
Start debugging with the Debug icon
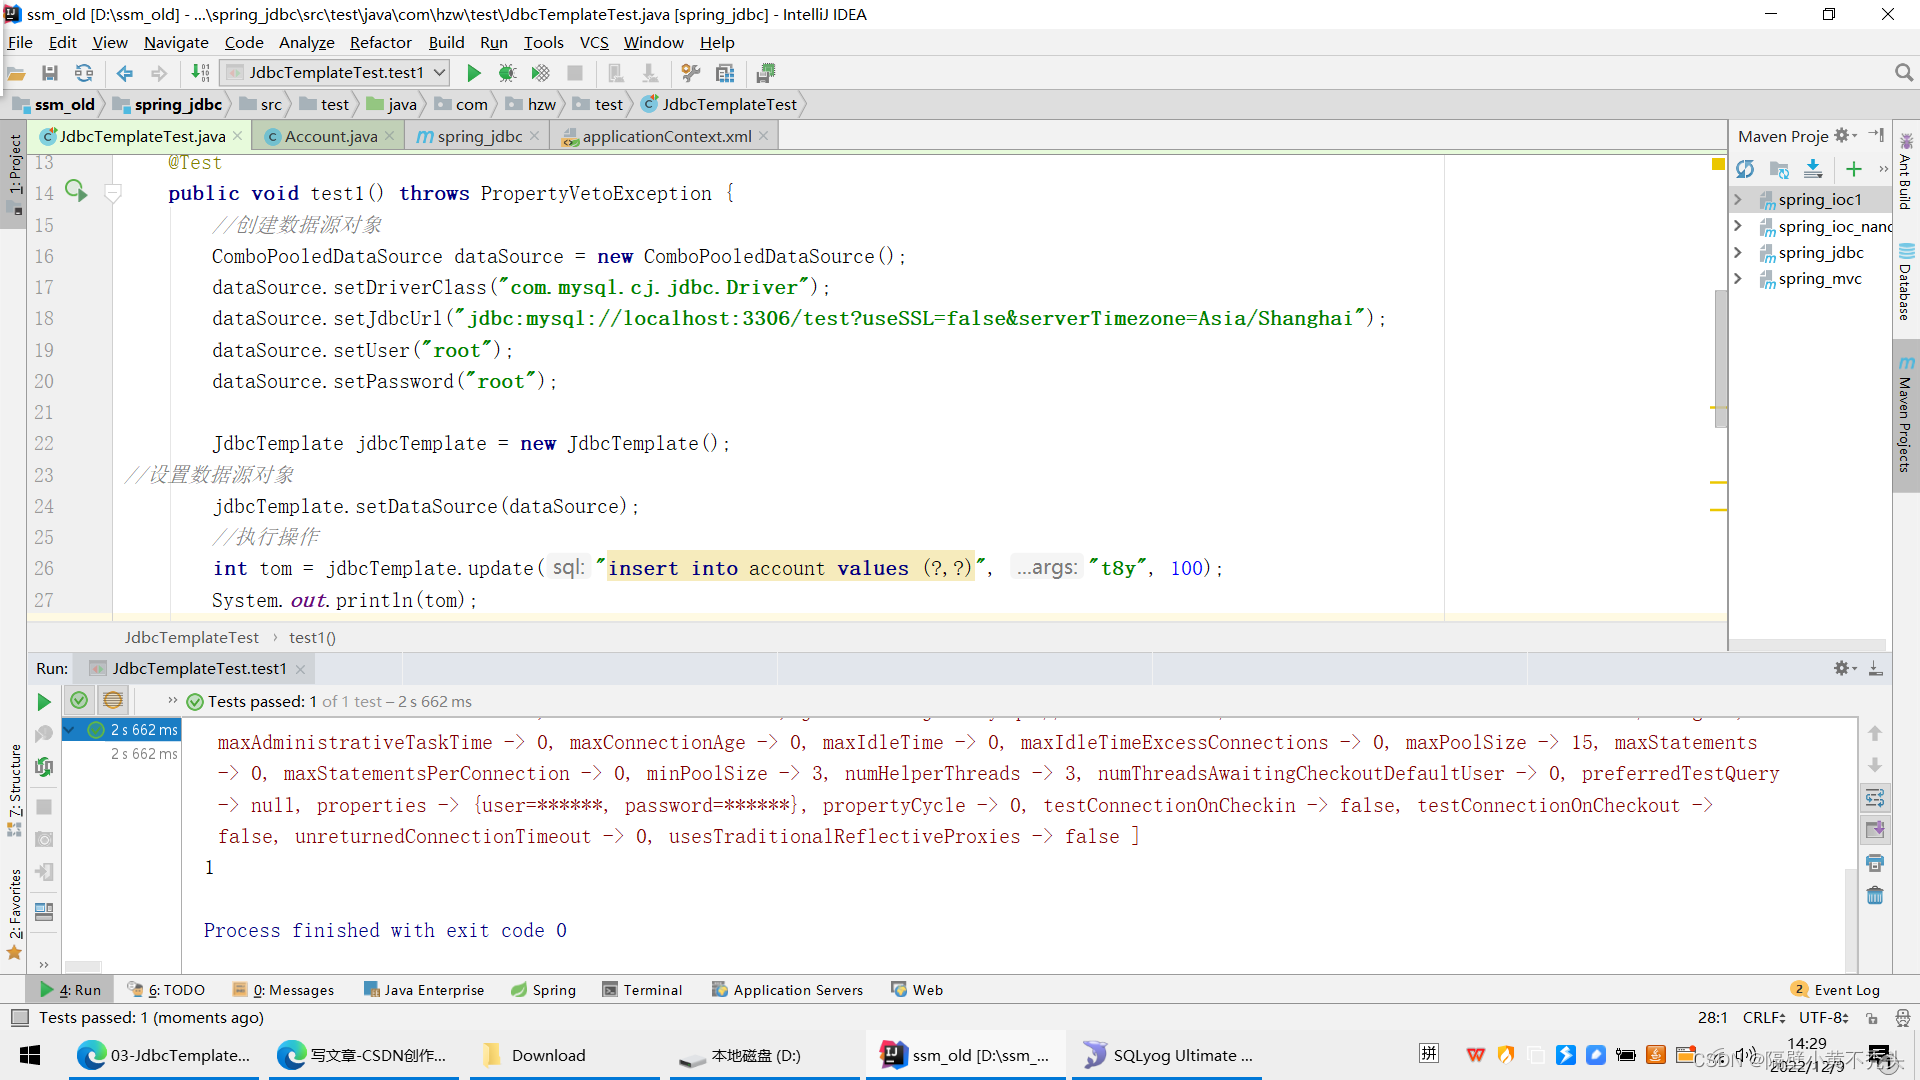[x=507, y=72]
